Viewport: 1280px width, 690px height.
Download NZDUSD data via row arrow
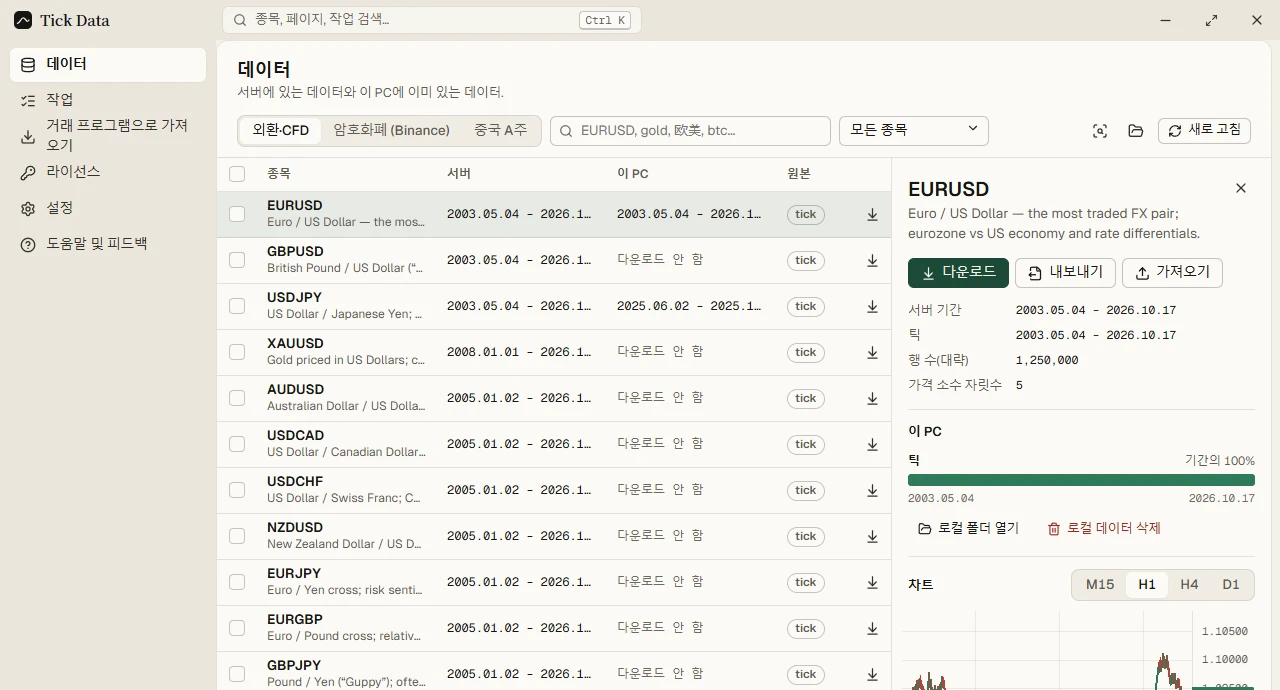872,537
